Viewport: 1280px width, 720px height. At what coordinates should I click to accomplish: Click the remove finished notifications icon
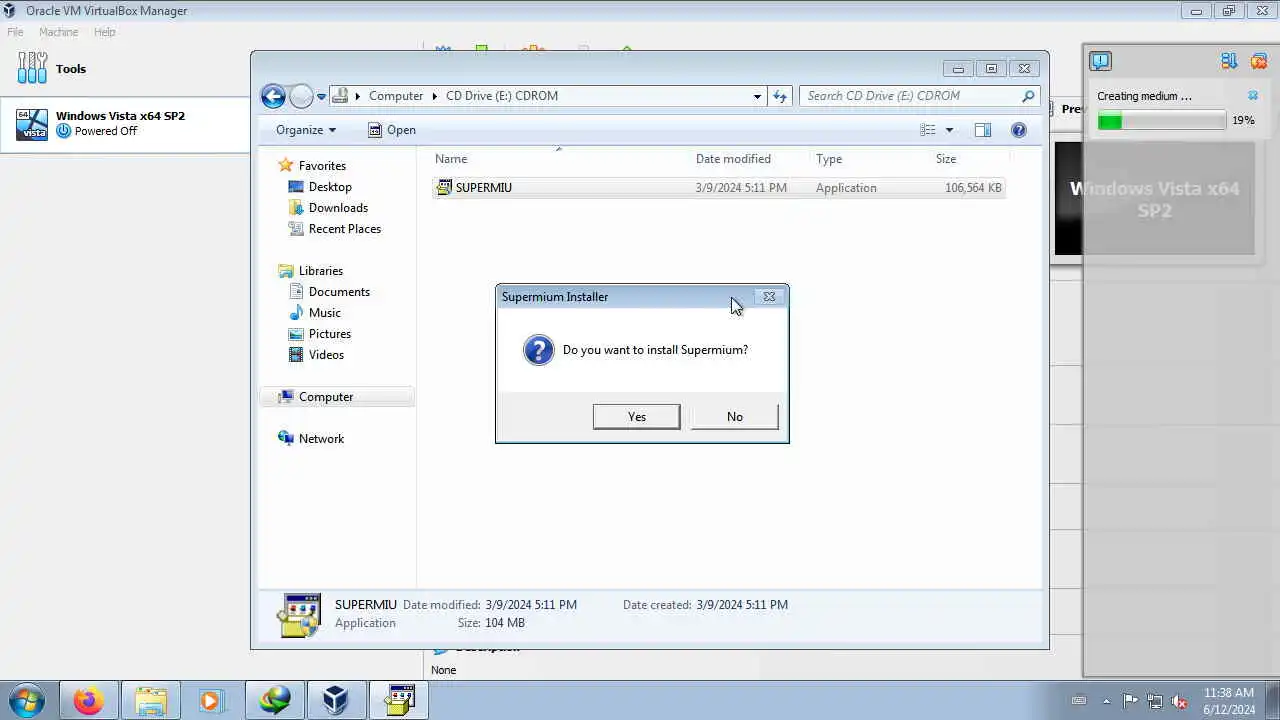coord(1259,62)
